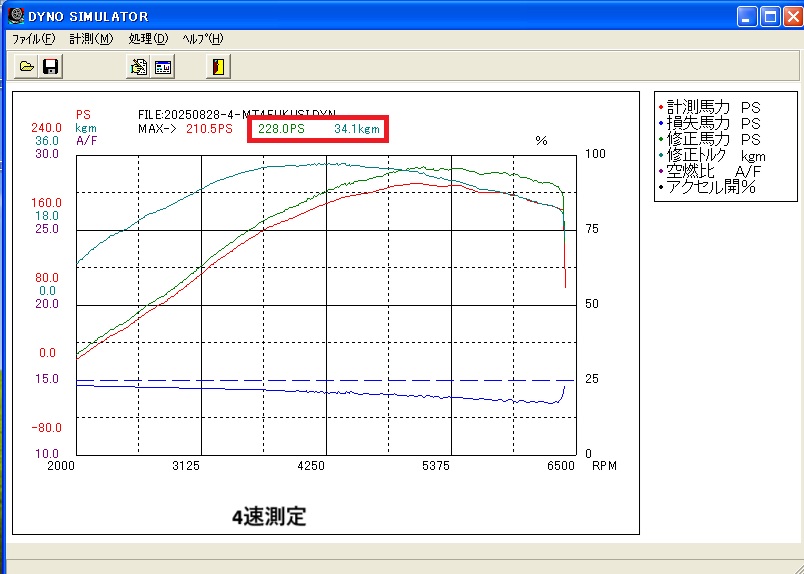
Task: Maximize the DYNO SIMULATOR window
Action: click(x=770, y=16)
